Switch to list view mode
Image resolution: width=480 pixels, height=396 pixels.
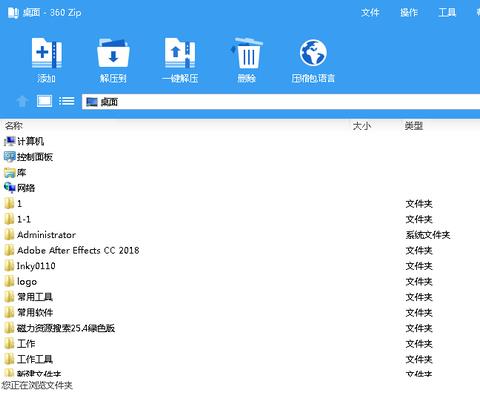(66, 101)
